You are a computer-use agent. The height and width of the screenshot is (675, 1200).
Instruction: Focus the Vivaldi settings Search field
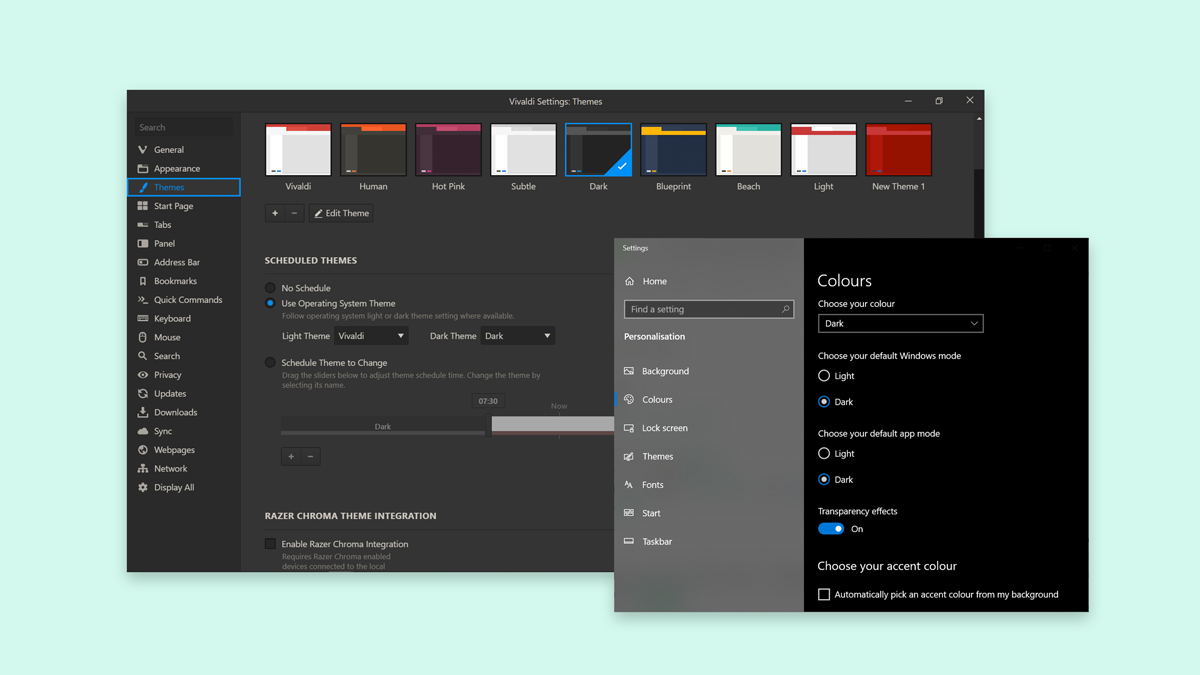coord(184,128)
